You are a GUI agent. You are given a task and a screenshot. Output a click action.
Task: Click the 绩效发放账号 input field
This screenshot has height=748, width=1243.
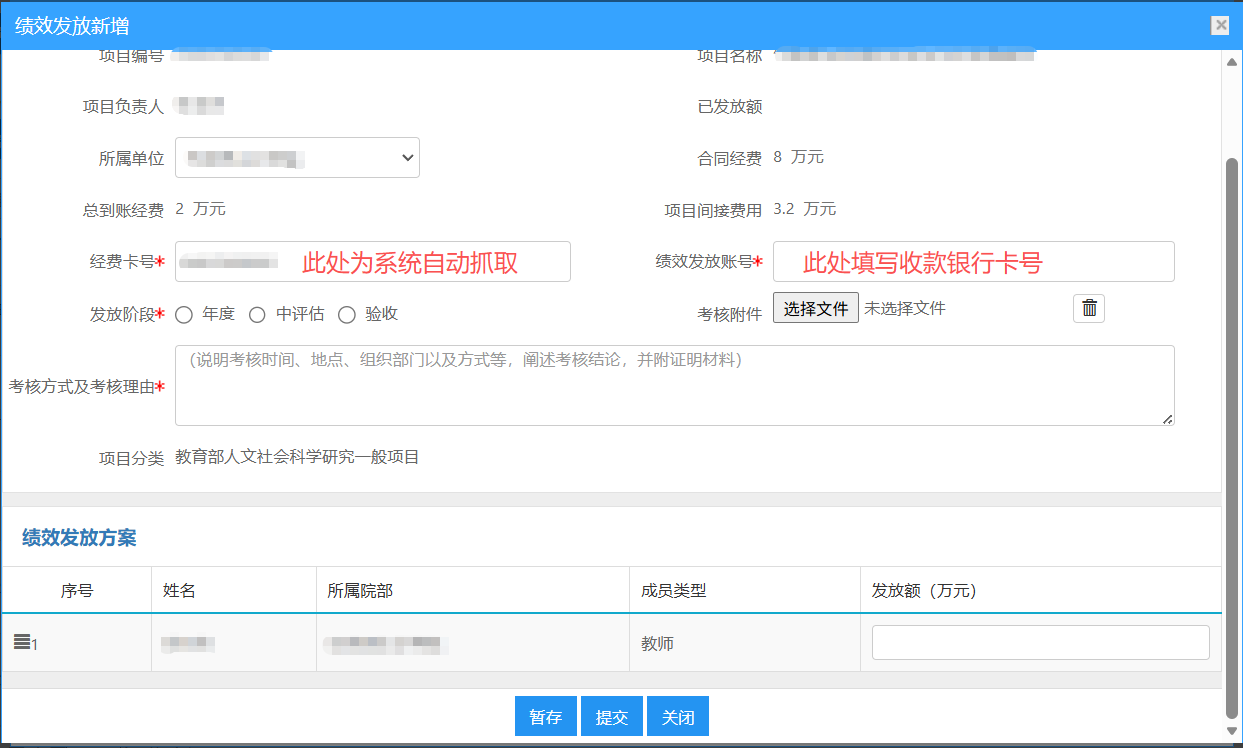click(x=974, y=262)
